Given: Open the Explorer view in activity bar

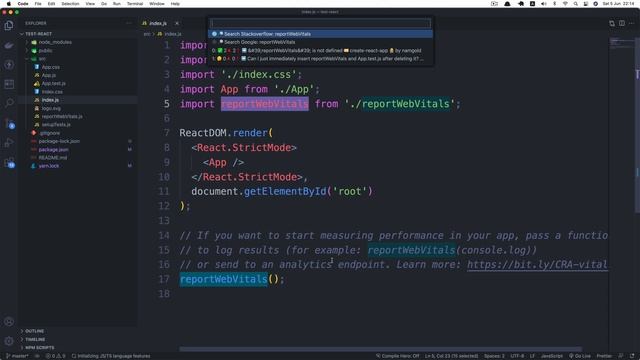Looking at the screenshot, I should [9, 25].
